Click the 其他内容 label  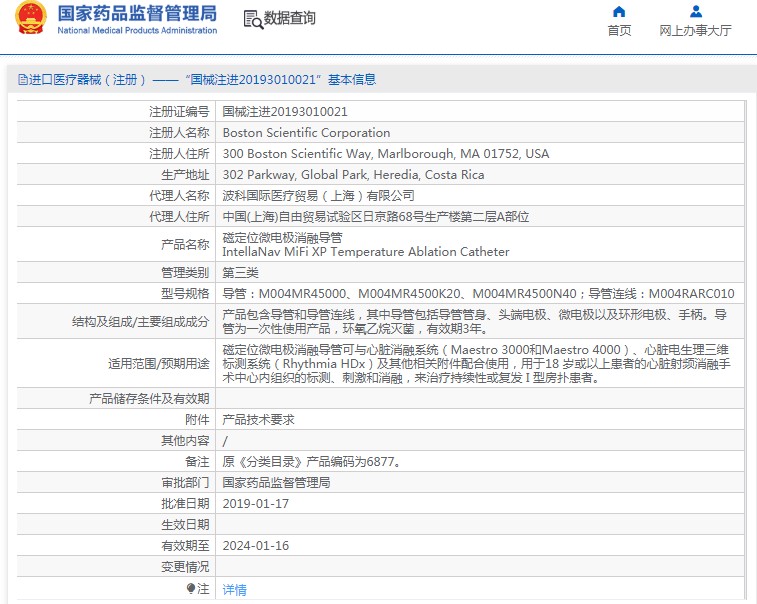(185, 441)
